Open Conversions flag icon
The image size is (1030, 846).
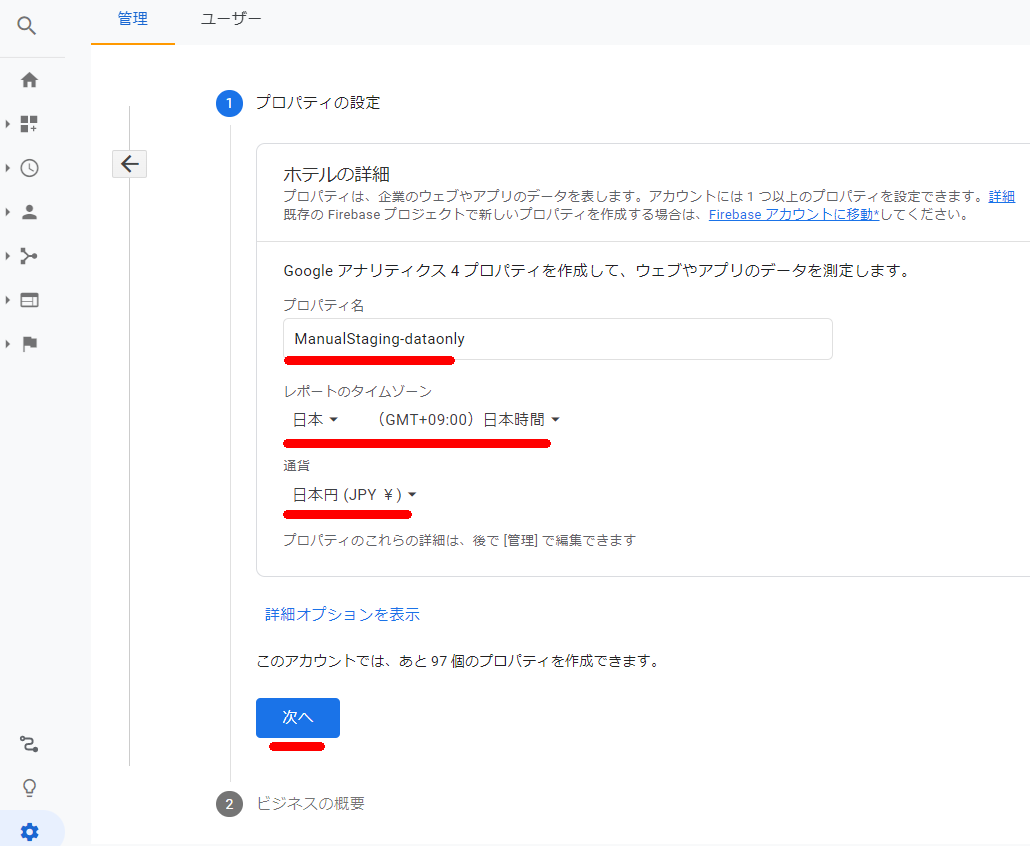click(x=29, y=344)
